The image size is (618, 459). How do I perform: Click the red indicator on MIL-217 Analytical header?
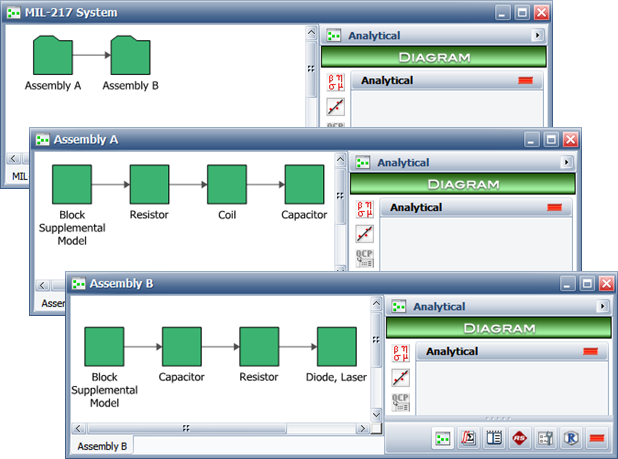tap(525, 81)
